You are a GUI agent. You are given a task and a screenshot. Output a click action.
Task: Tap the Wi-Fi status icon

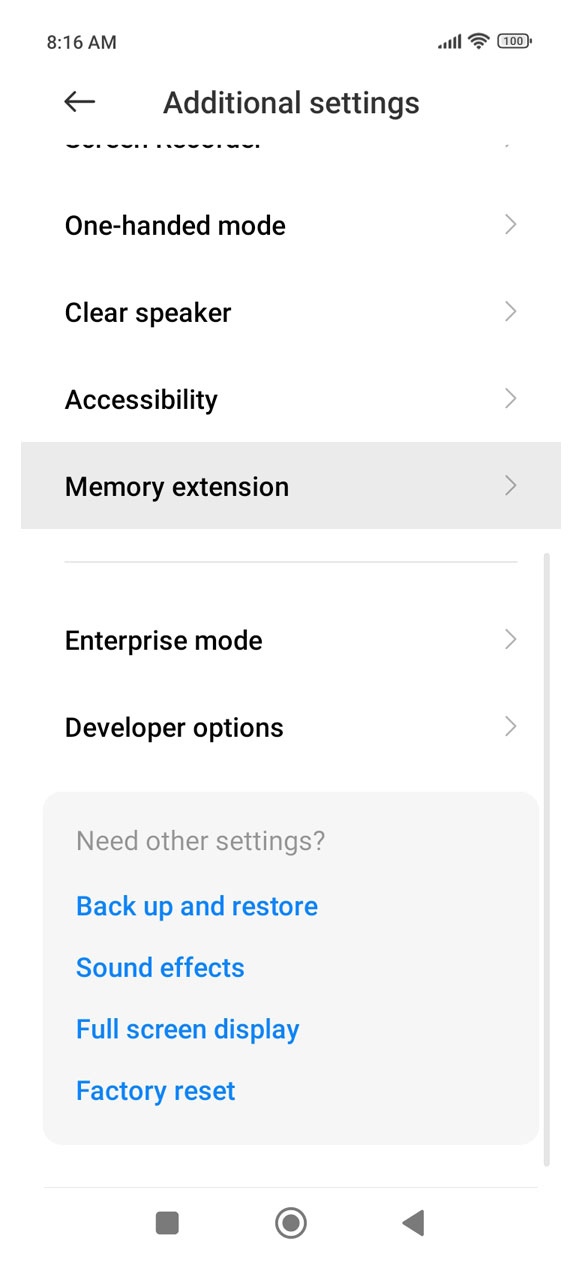[479, 41]
